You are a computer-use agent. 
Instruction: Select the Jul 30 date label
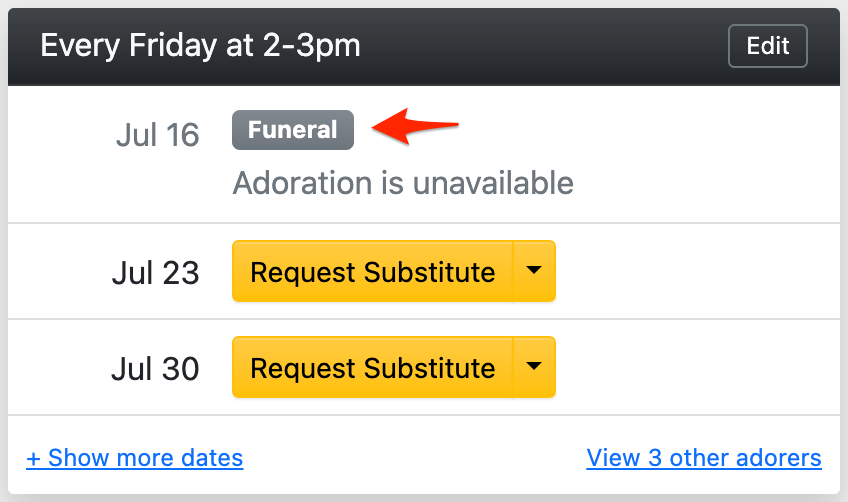tap(155, 369)
